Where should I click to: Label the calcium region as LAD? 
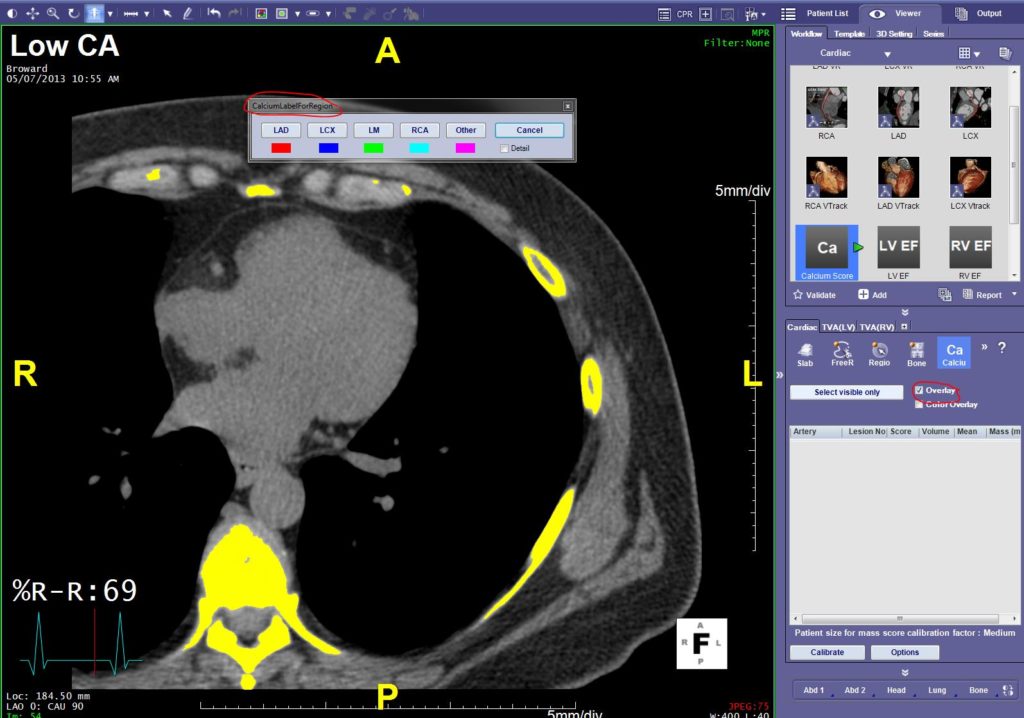coord(281,130)
